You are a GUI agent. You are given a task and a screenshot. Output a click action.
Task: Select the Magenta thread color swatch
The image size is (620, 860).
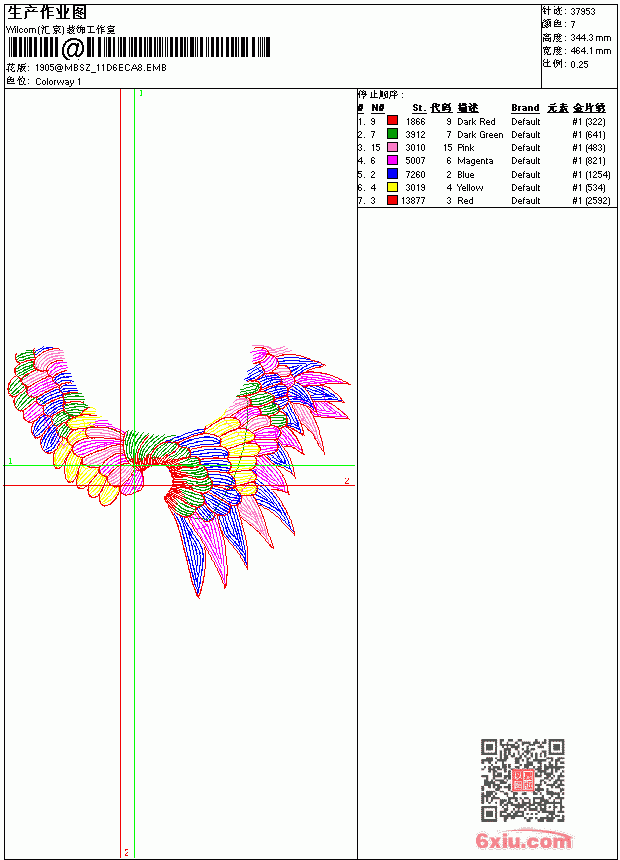392,160
